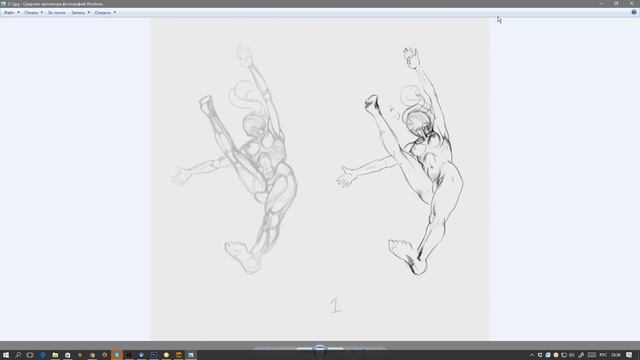Viewport: 640px width, 360px height.
Task: Open the Открыть menu
Action: click(x=105, y=13)
